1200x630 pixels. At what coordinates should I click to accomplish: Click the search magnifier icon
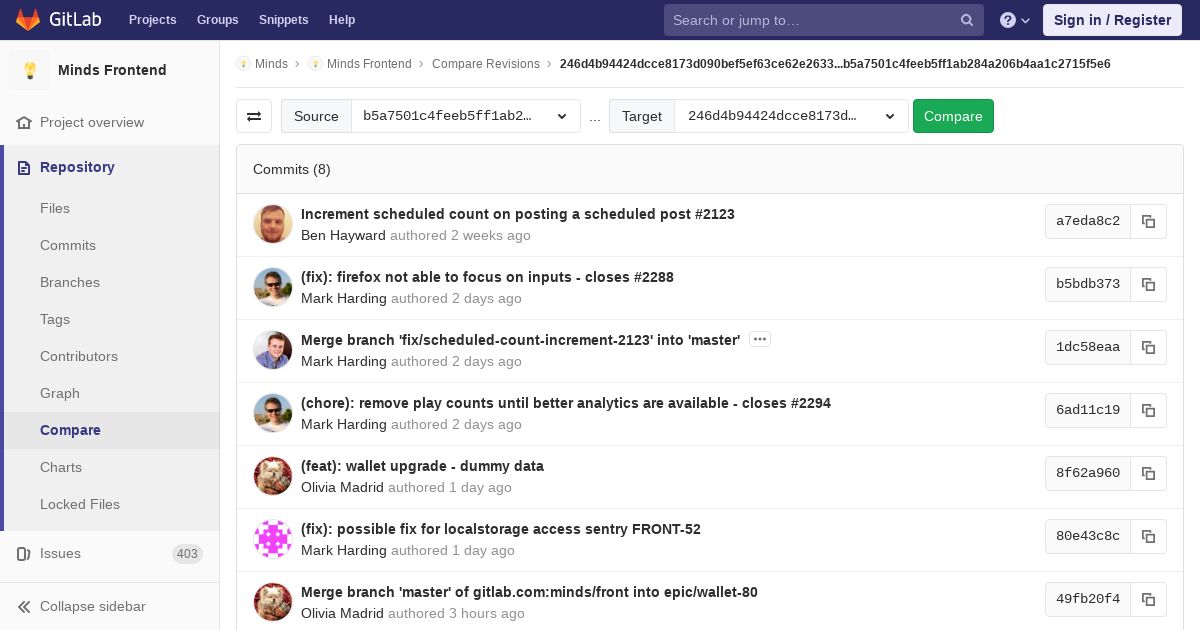pyautogui.click(x=967, y=20)
